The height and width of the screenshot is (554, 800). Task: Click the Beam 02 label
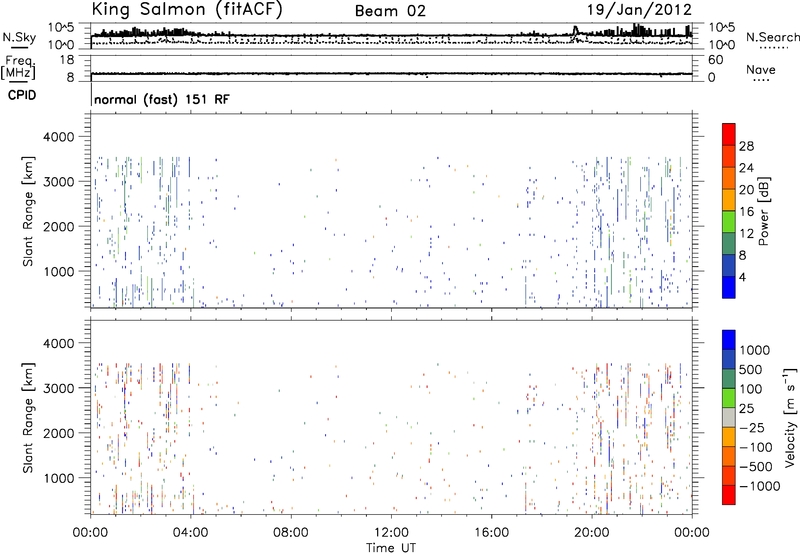(x=390, y=11)
